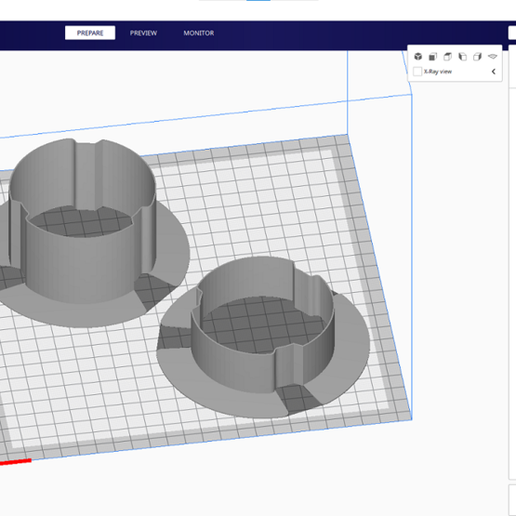Enable the X-Ray view checkbox
Screen dimensions: 516x516
[x=417, y=71]
